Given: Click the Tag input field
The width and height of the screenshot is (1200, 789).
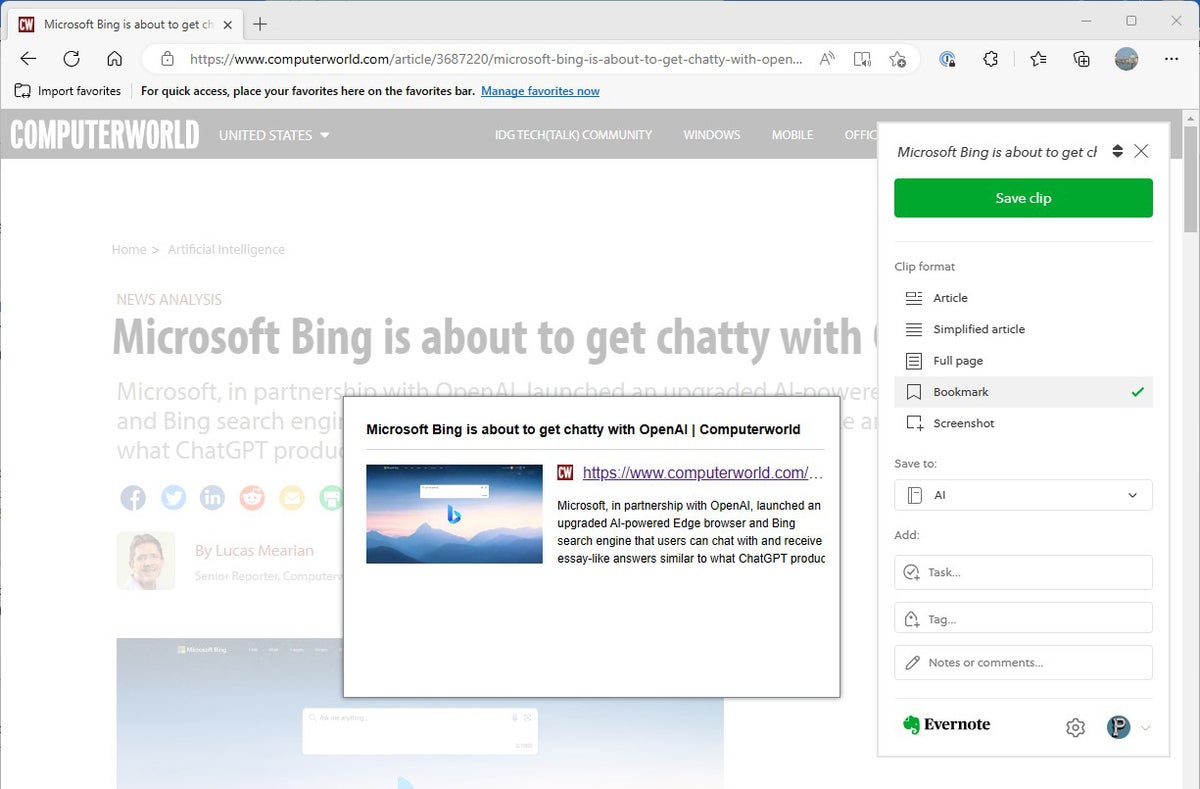Looking at the screenshot, I should (x=1023, y=619).
